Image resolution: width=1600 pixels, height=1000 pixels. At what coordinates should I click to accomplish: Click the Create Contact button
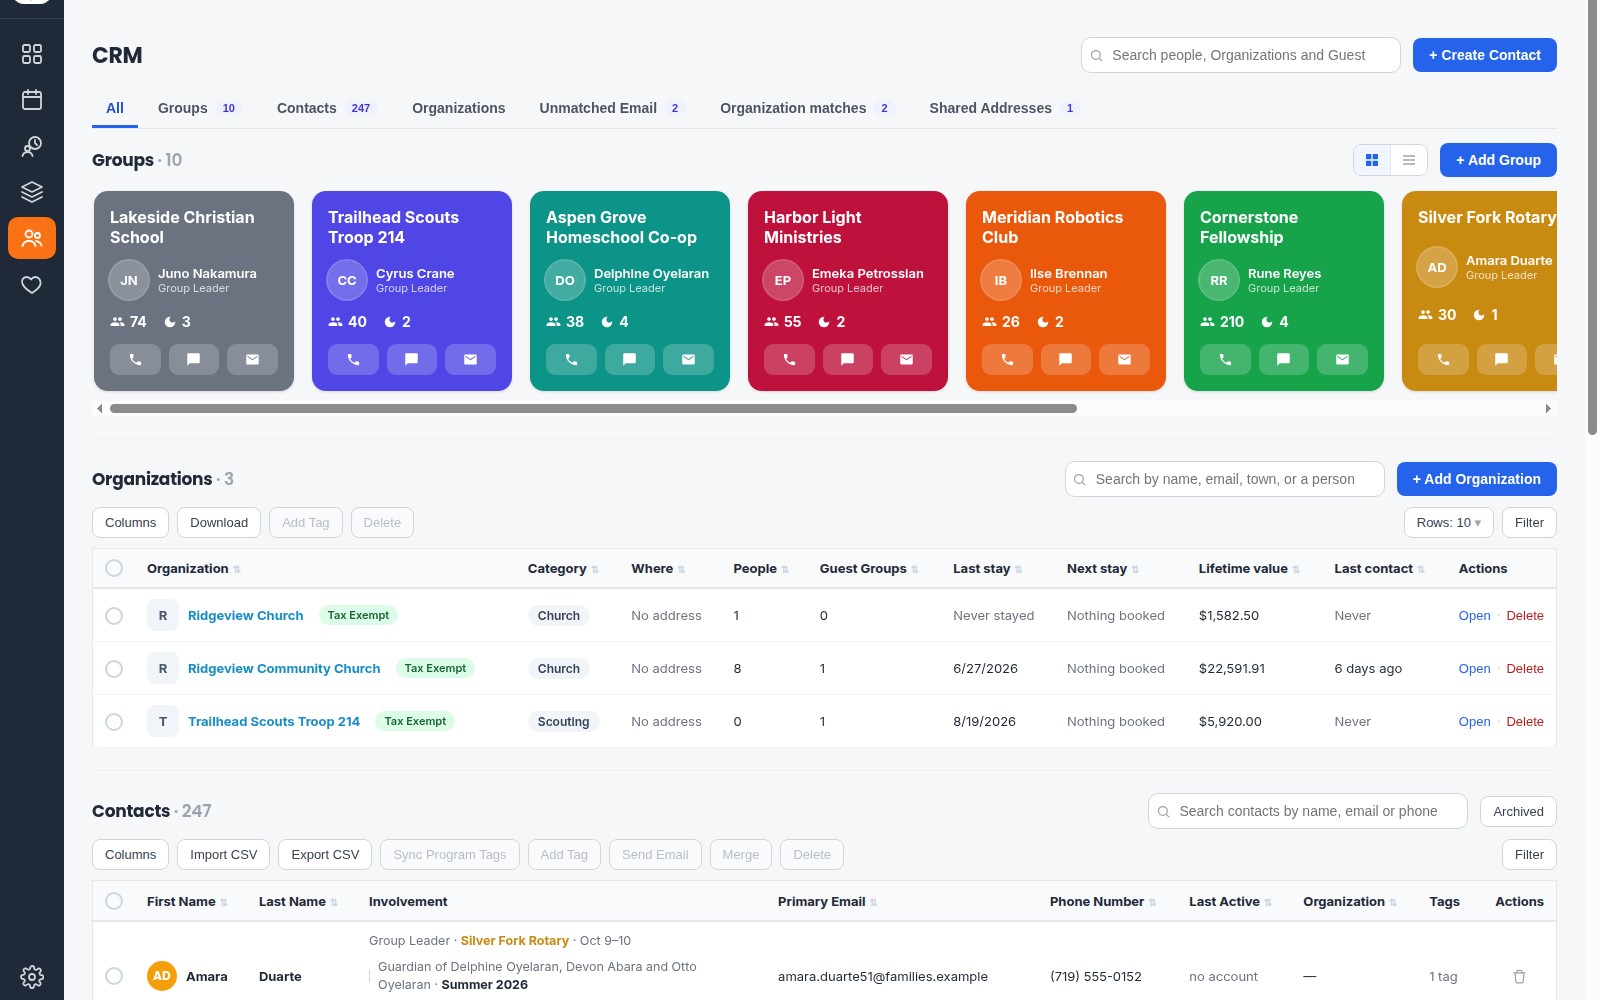click(x=1484, y=55)
